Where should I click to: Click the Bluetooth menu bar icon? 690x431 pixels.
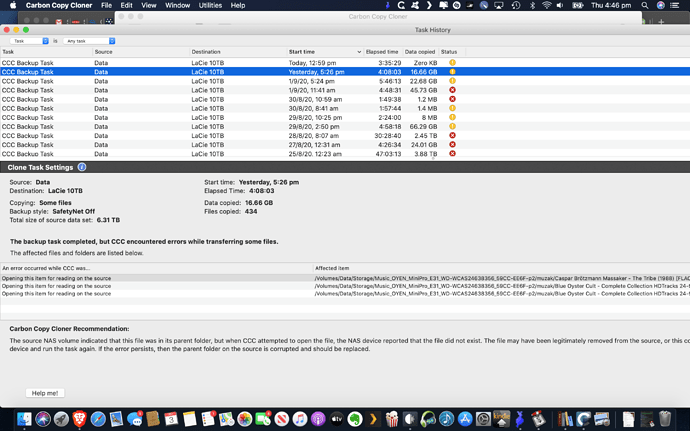click(x=532, y=5)
